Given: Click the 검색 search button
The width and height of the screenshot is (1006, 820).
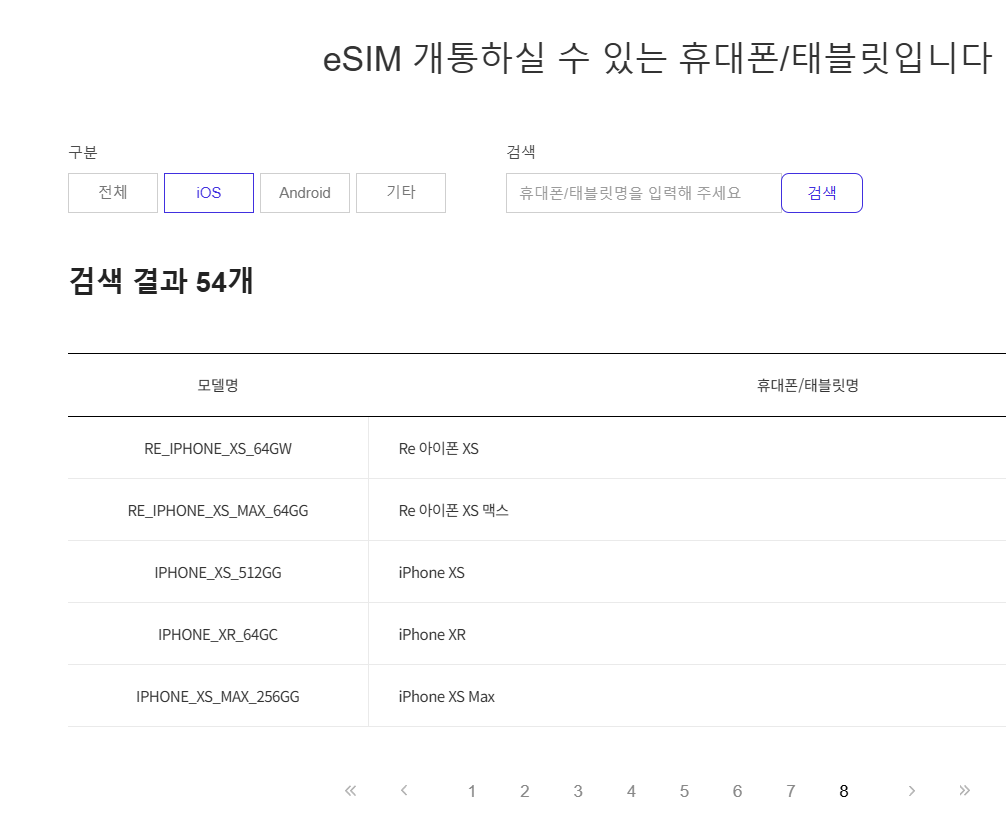Looking at the screenshot, I should [822, 192].
